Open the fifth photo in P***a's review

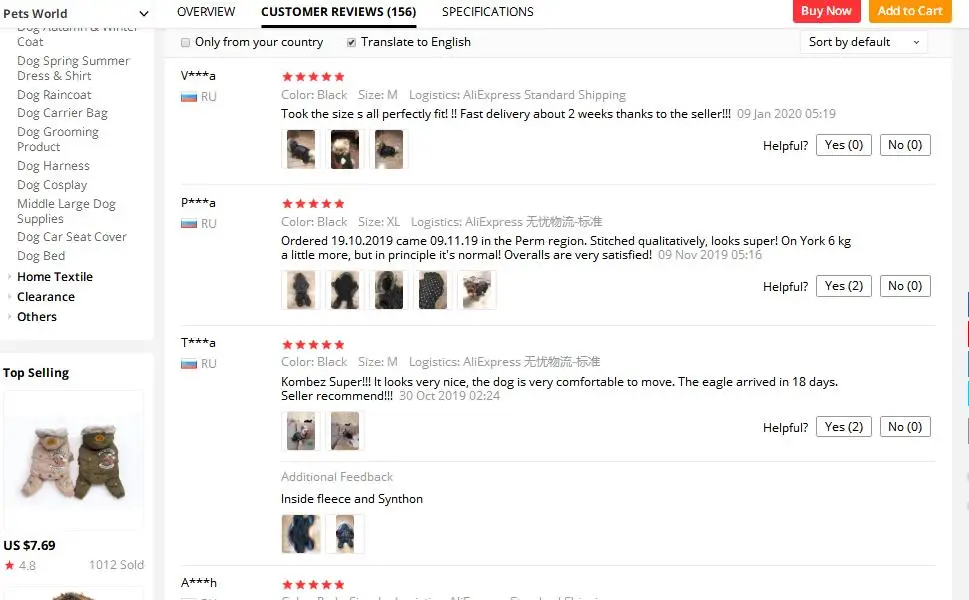[x=476, y=290]
